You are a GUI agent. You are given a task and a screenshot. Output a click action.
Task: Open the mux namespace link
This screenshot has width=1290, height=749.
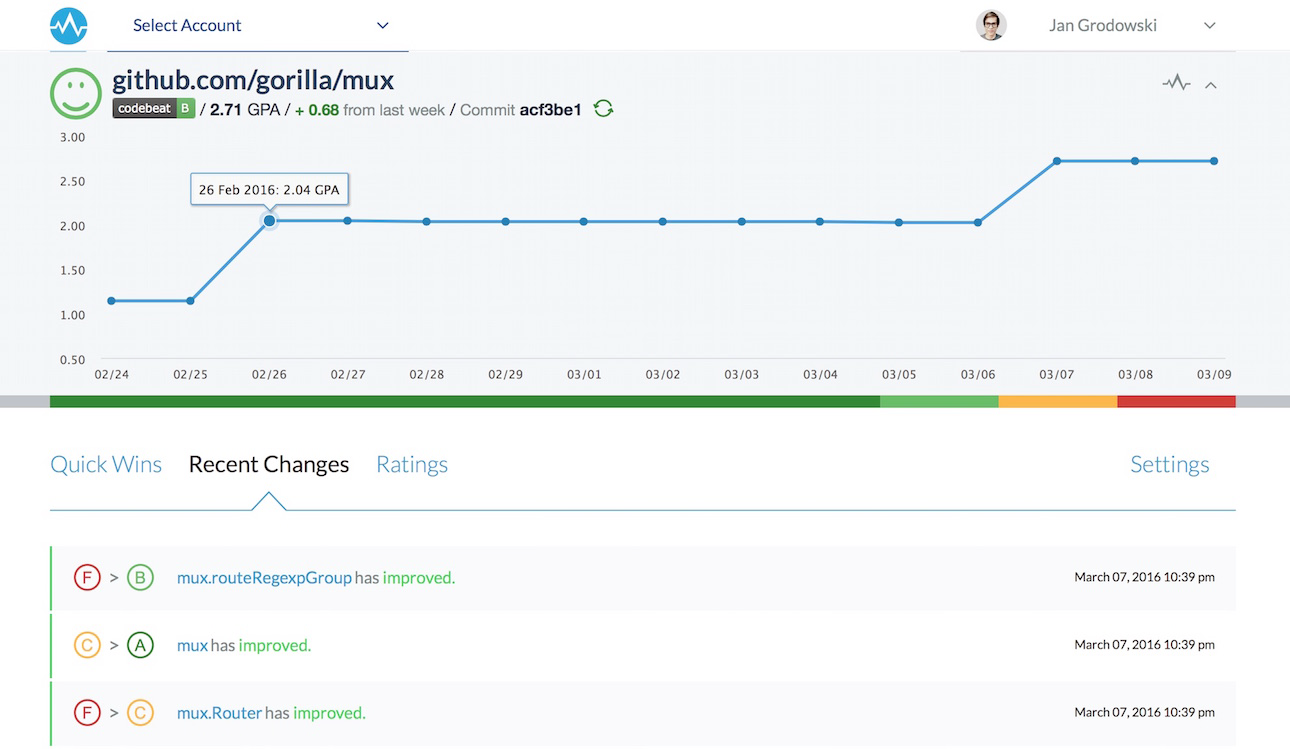tap(192, 646)
